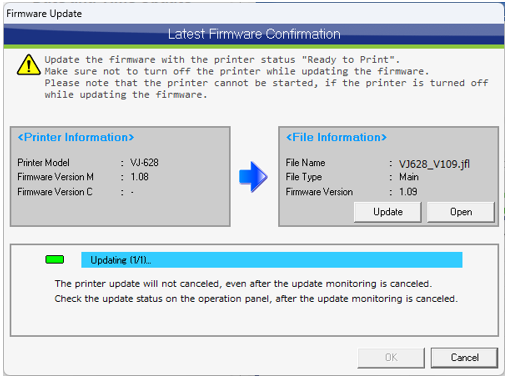Click the yellow warning triangle icon
The height and width of the screenshot is (379, 506).
(x=29, y=65)
